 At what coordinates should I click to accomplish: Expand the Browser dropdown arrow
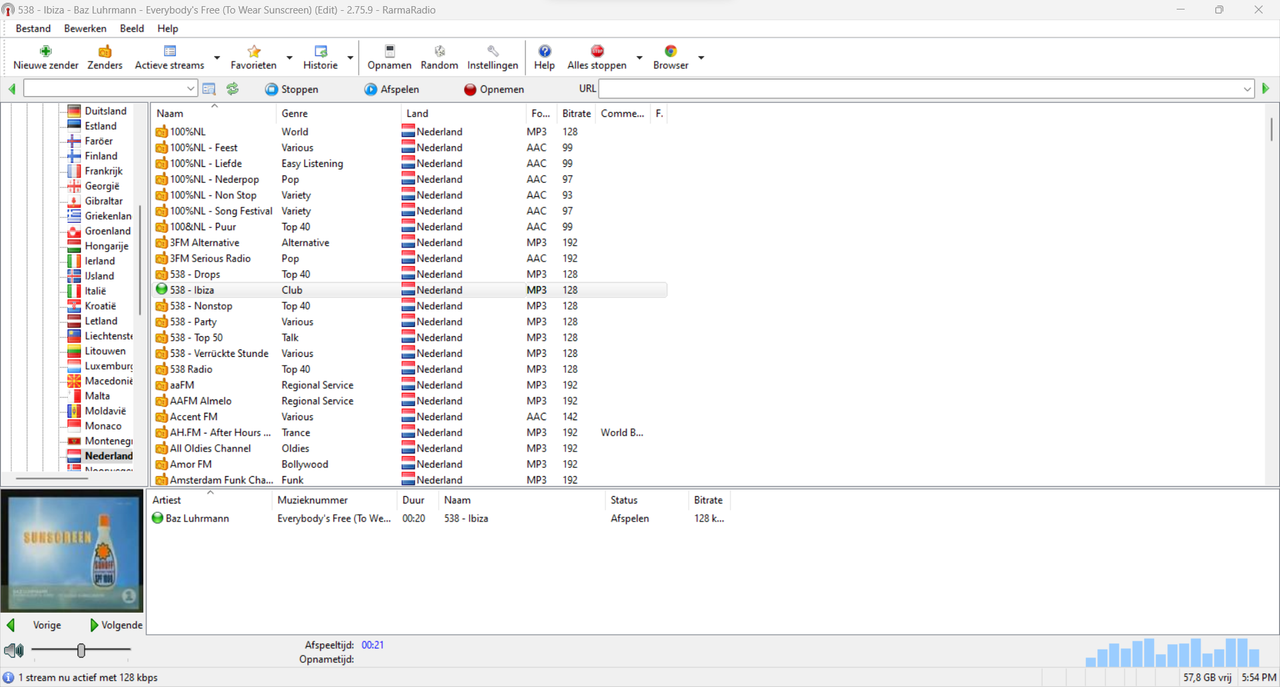[700, 58]
